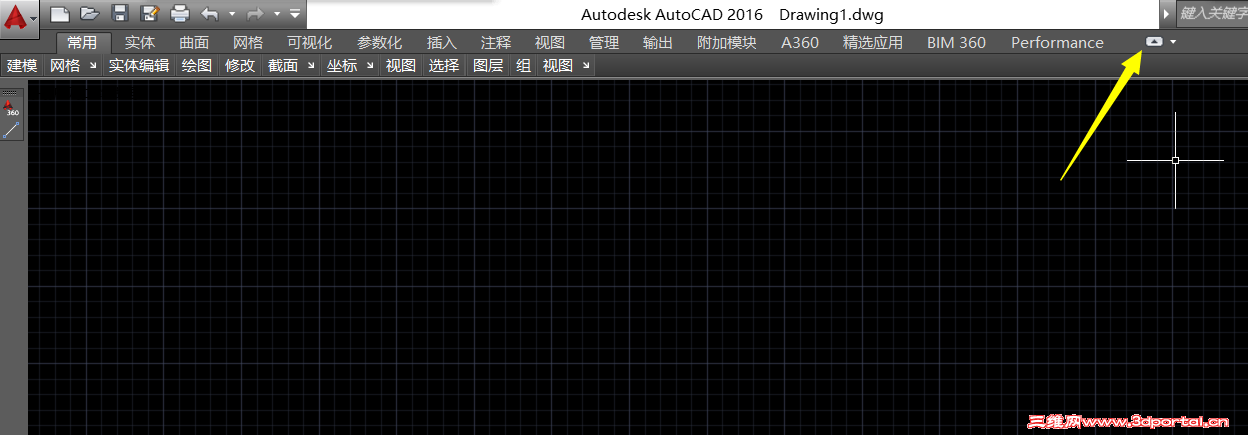
Task: Click the Plot printer icon
Action: (x=180, y=14)
